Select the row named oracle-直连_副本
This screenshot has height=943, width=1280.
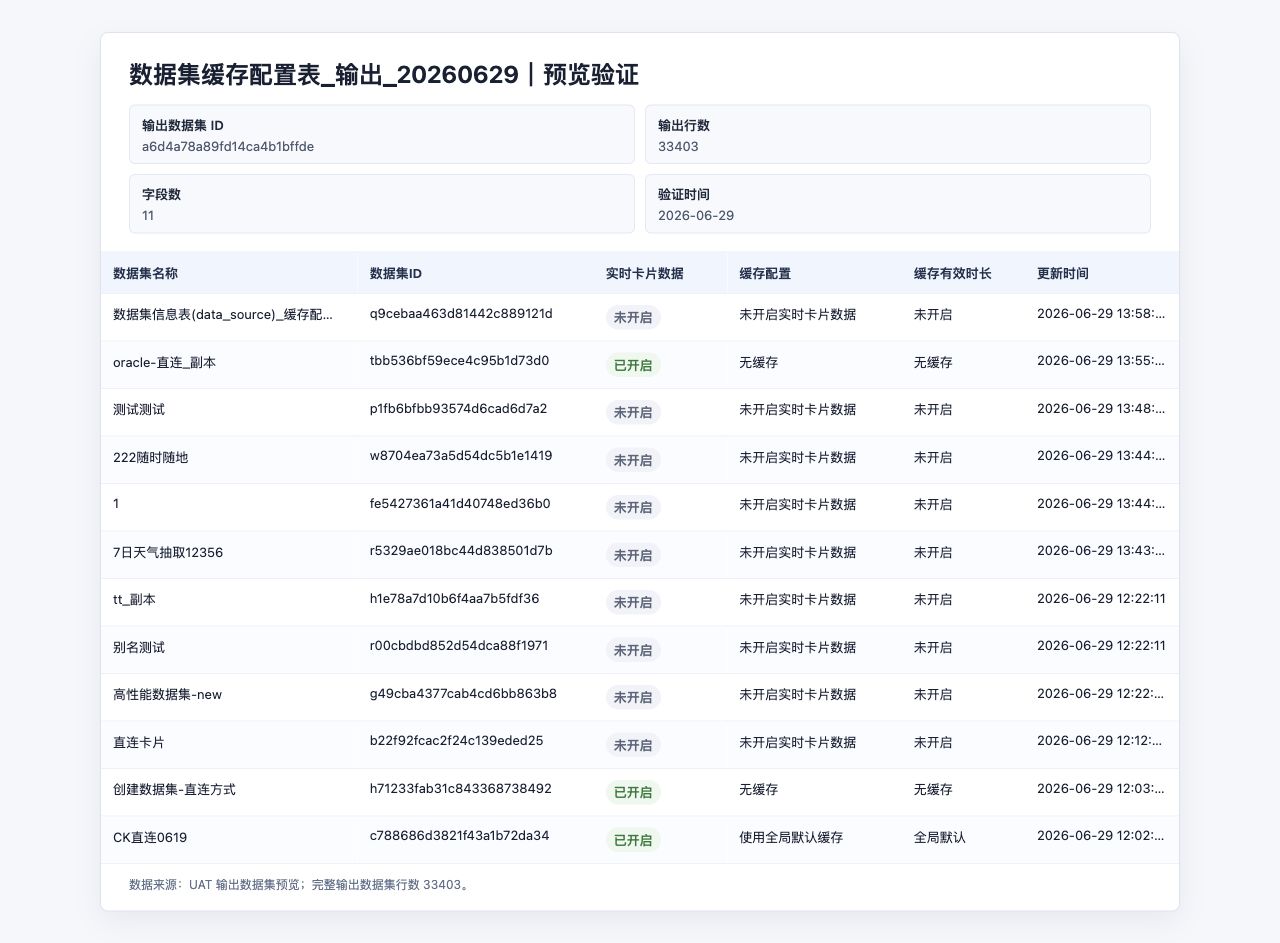tap(640, 364)
